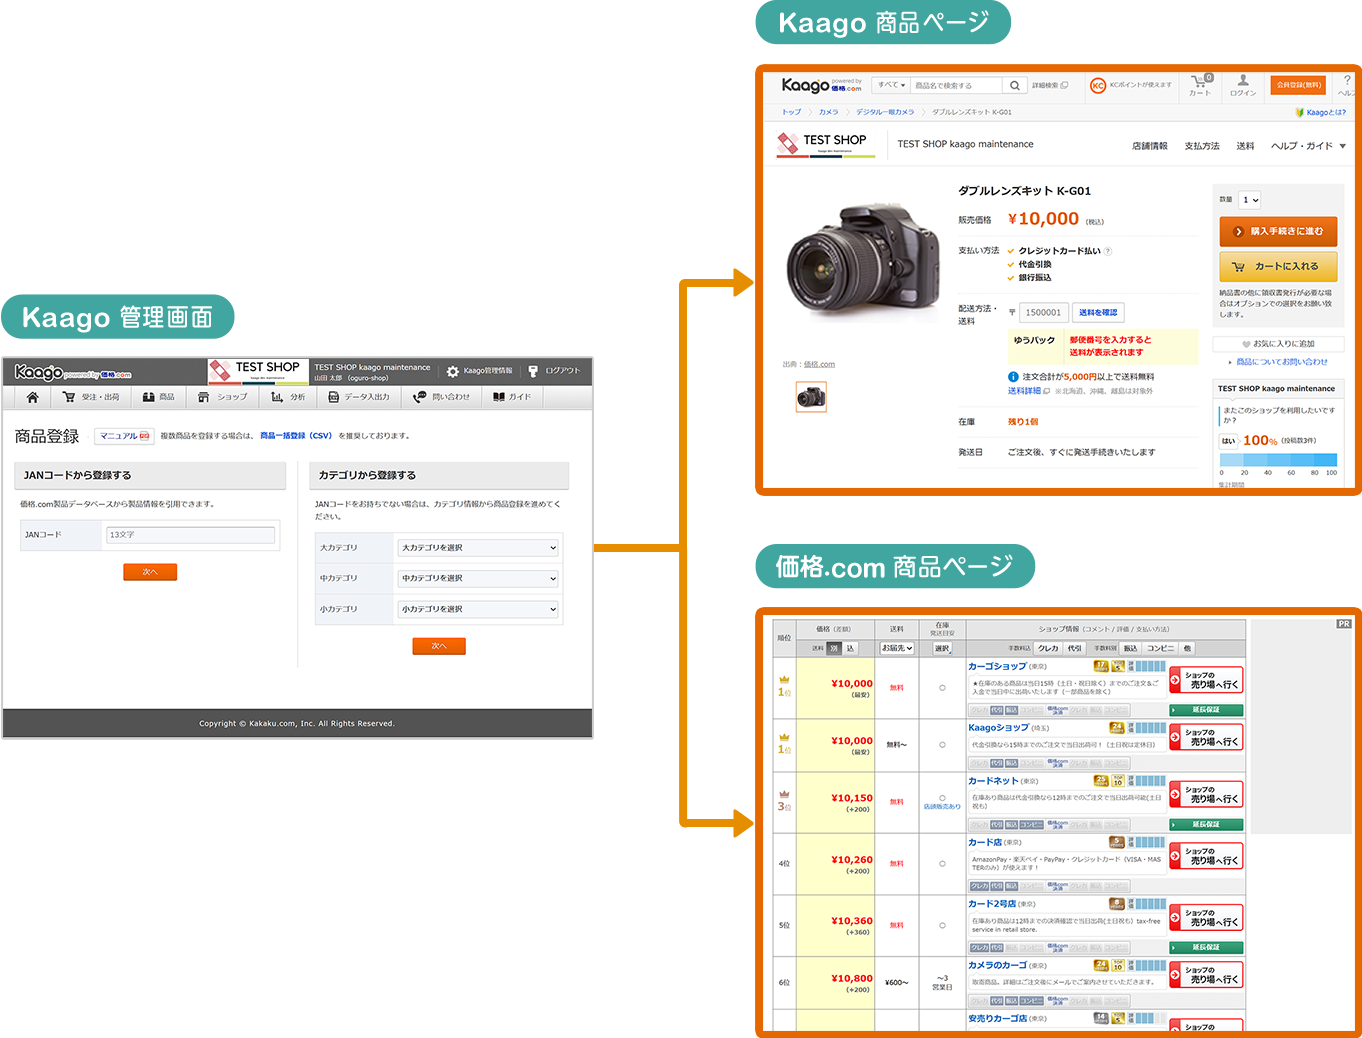Open the 数量 quantity dropdown
The image size is (1362, 1038).
pos(1250,200)
